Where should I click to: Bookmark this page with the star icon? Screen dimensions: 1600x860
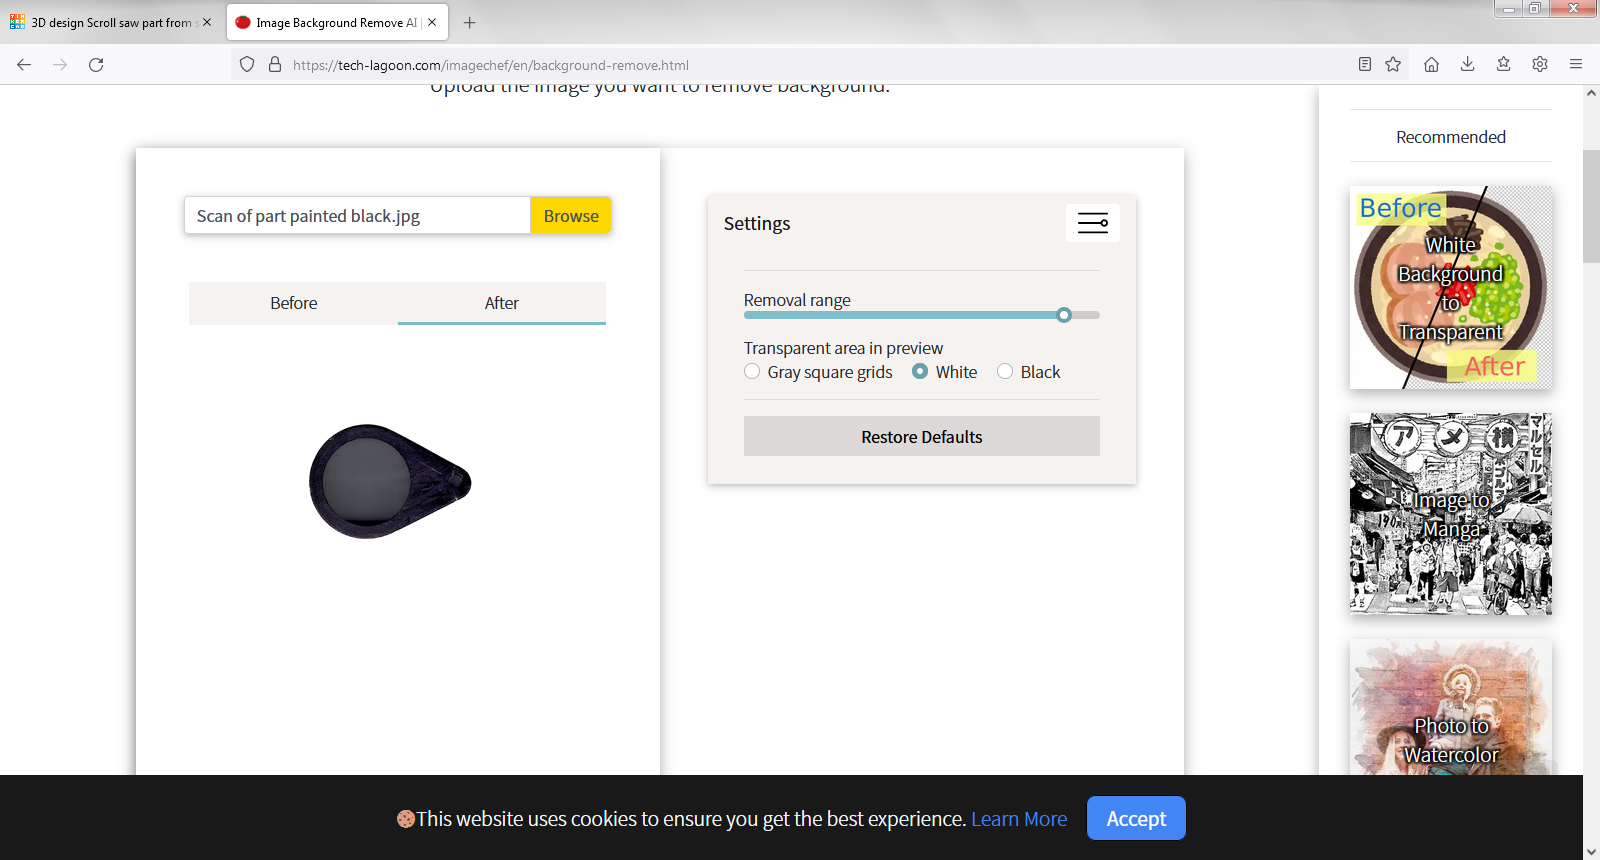tap(1393, 65)
